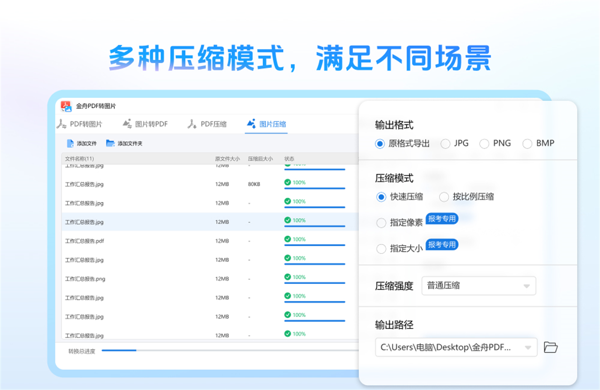The height and width of the screenshot is (390, 600).
Task: Select 按比例压缩 compression mode
Action: tap(466, 197)
